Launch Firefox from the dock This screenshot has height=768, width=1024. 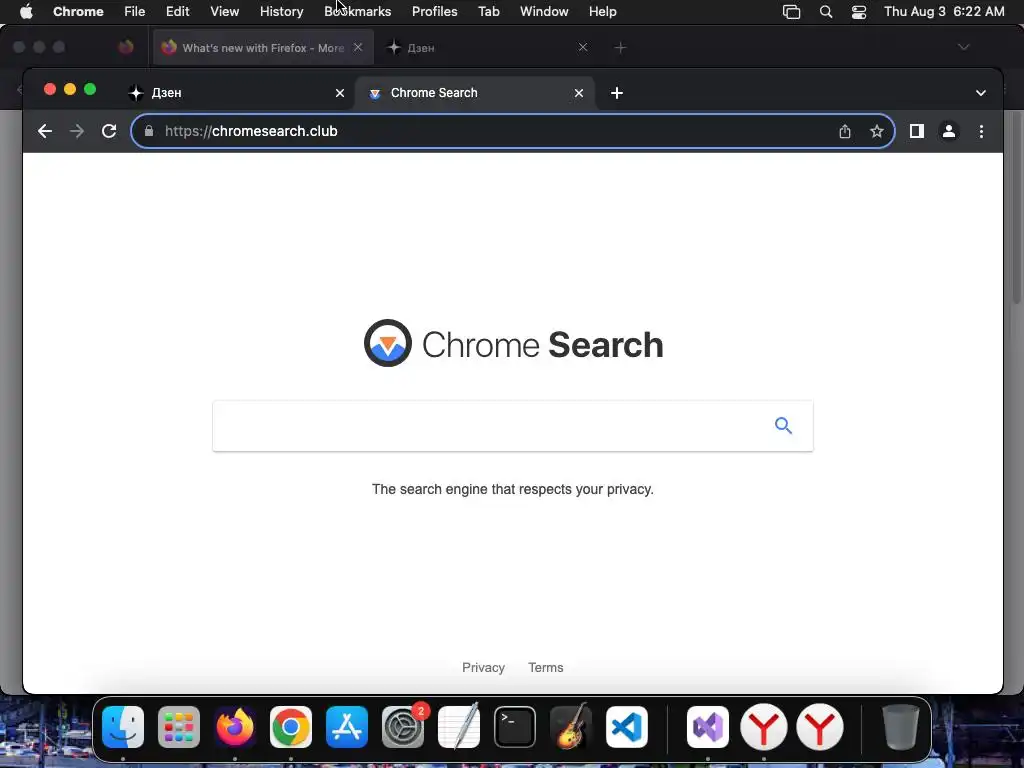[235, 727]
